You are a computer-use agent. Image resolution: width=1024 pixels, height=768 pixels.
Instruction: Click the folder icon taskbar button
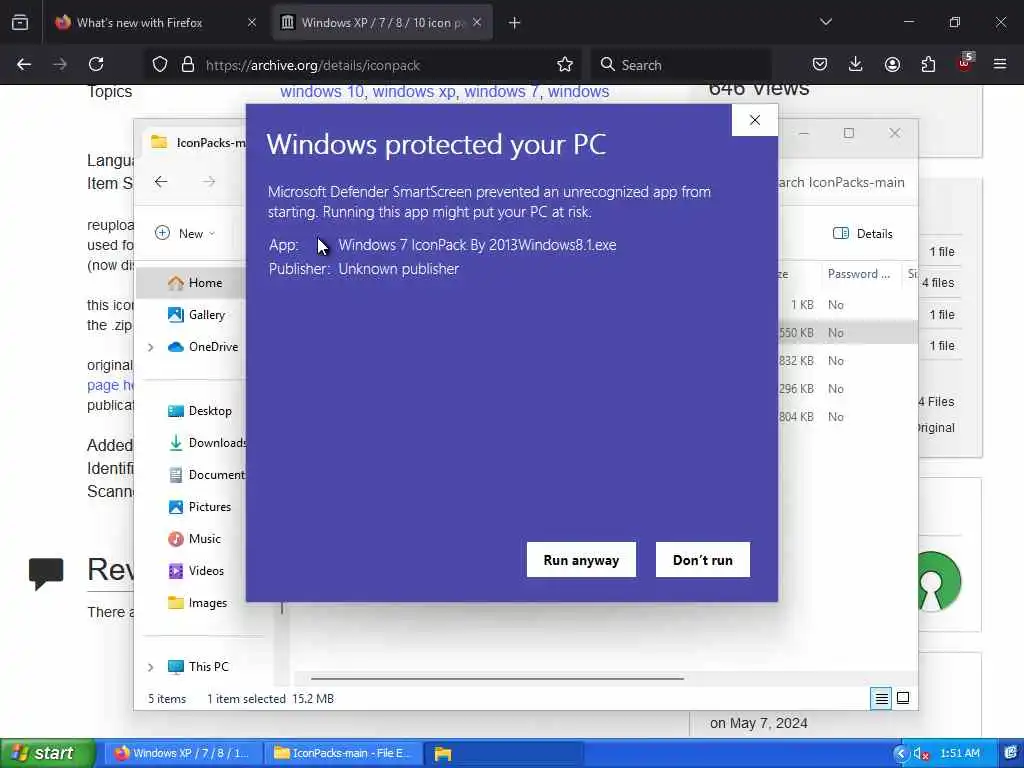(503, 753)
